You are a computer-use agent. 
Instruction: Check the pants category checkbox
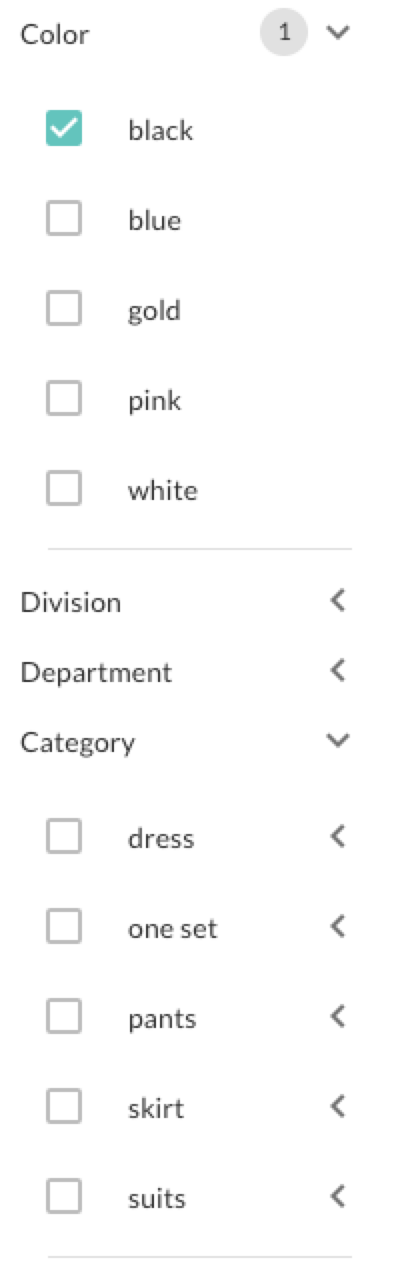click(64, 1016)
